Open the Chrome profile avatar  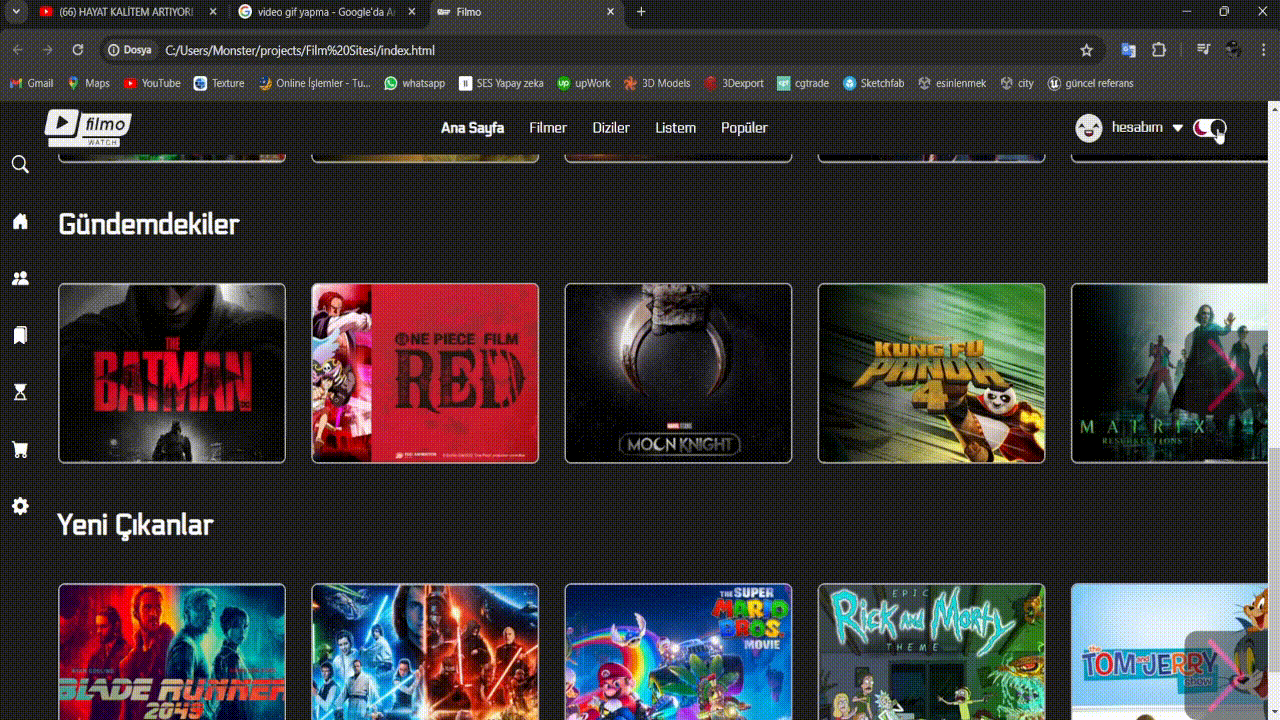[1233, 50]
